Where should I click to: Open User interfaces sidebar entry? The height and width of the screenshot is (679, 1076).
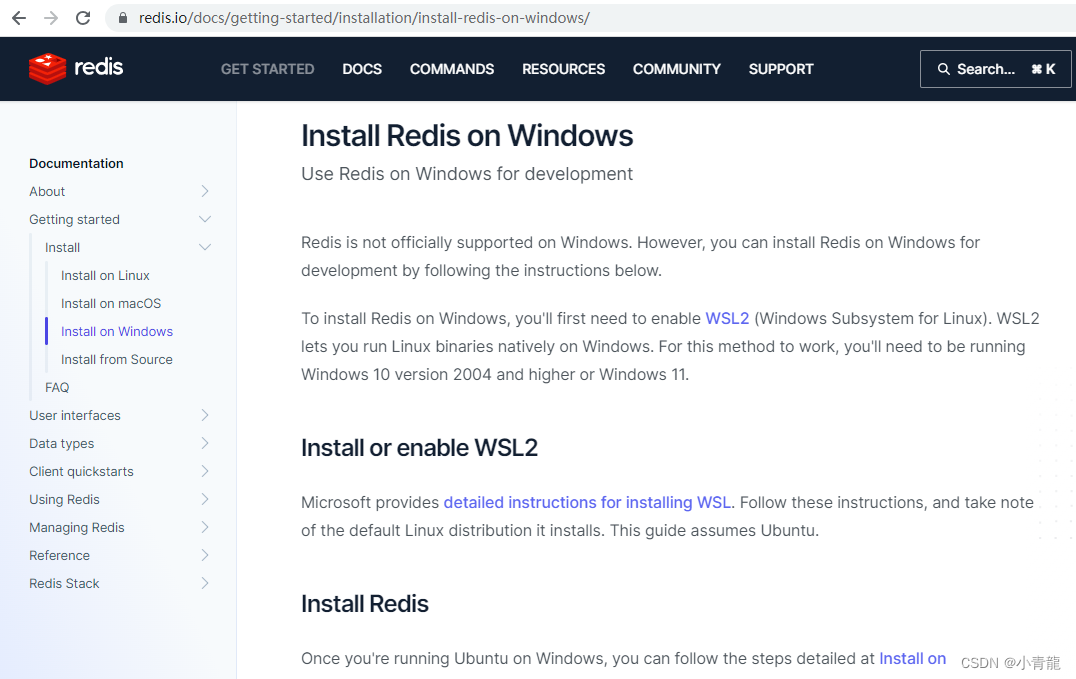point(75,415)
